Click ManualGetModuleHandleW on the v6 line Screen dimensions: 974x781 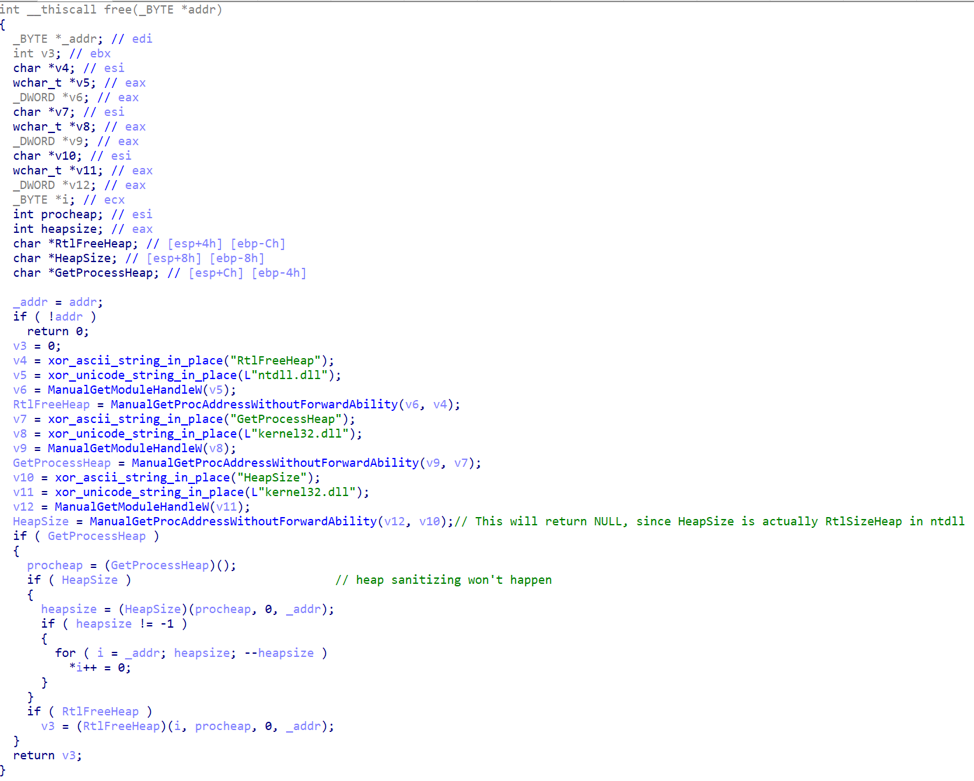pyautogui.click(x=125, y=390)
